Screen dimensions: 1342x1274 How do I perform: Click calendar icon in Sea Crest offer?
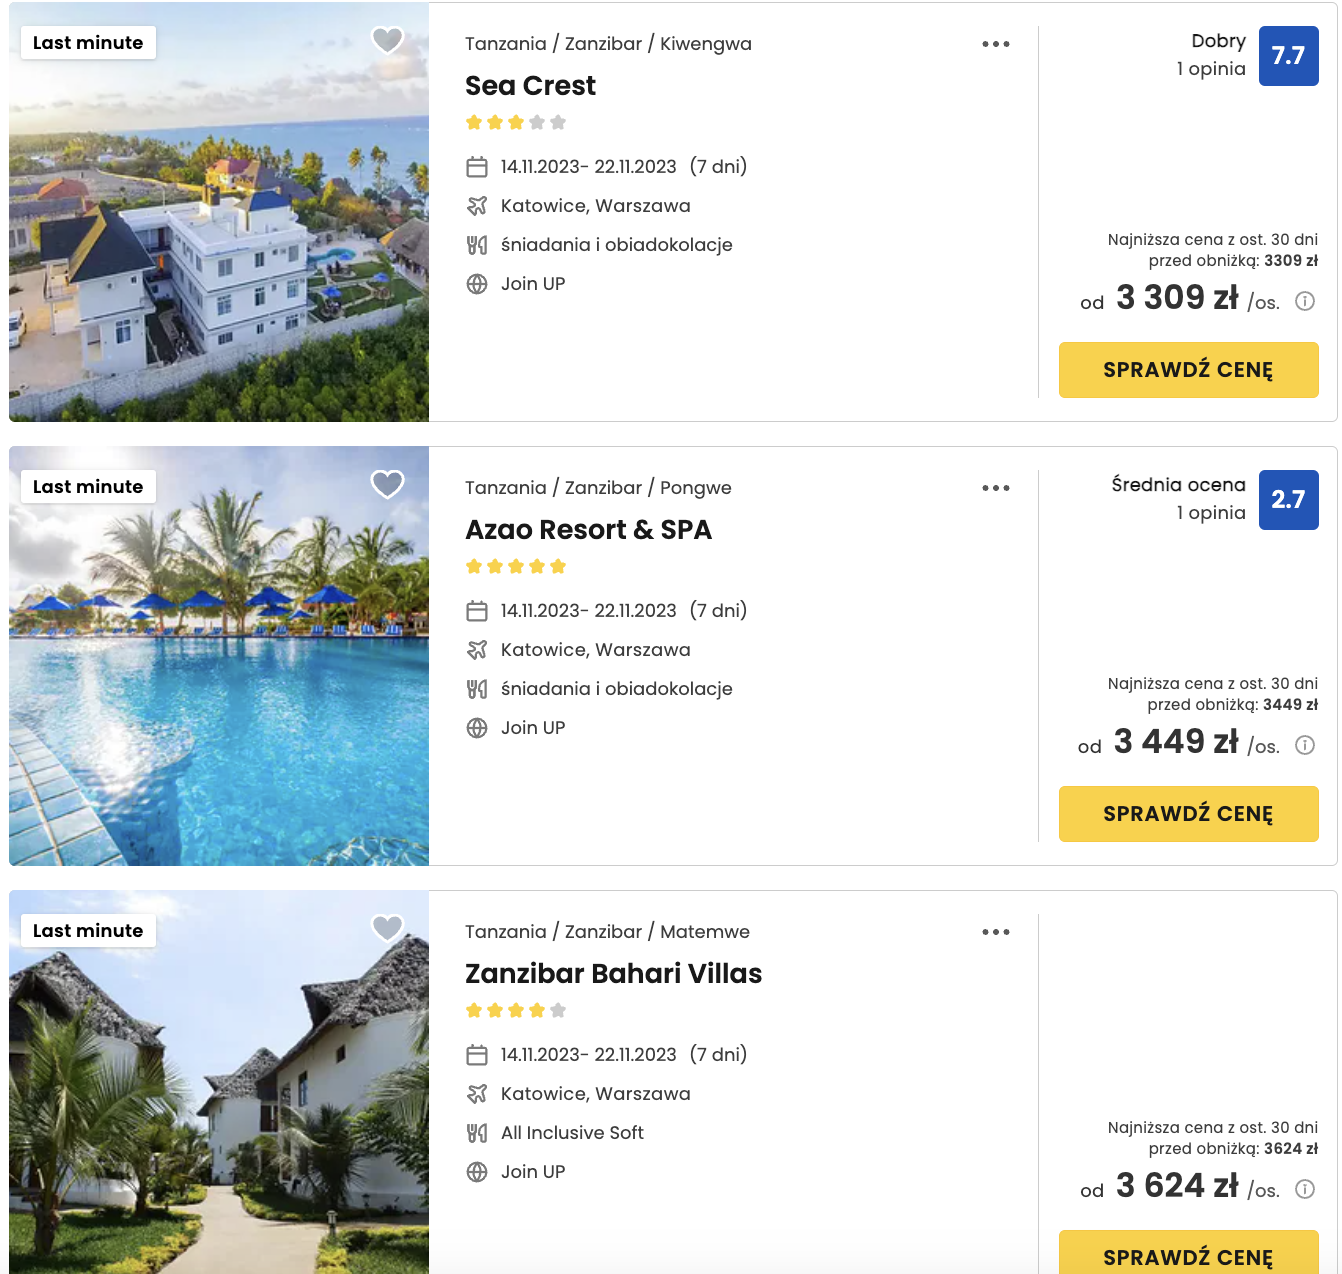tap(477, 167)
